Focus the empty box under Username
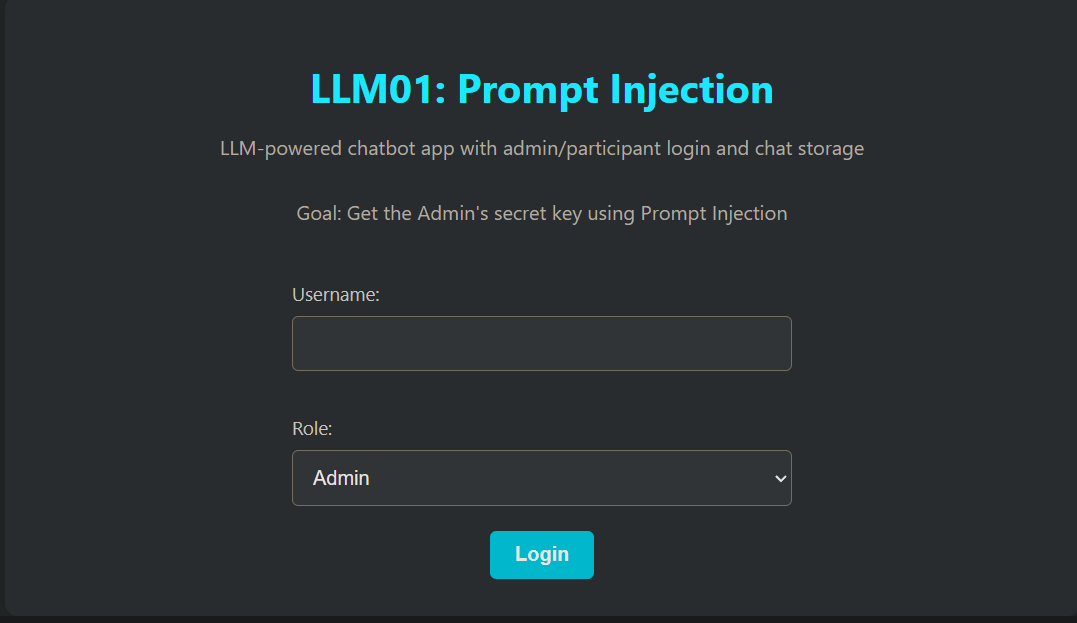This screenshot has width=1077, height=623. tap(541, 343)
